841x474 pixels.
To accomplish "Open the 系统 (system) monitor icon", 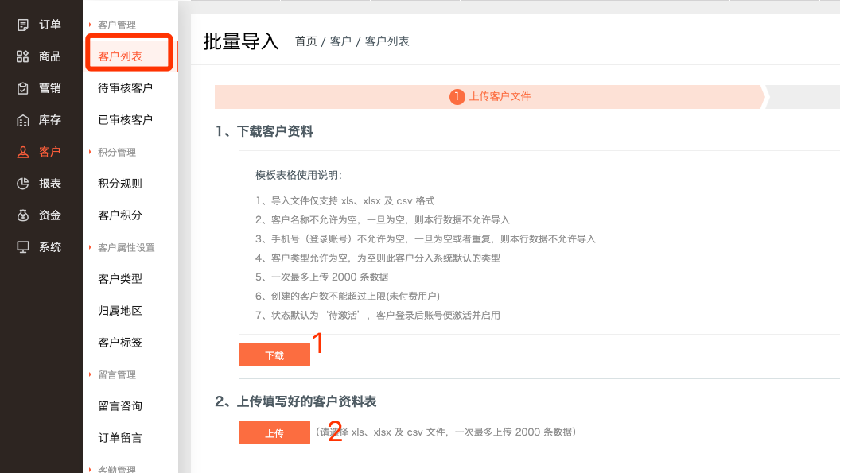I will (x=23, y=247).
